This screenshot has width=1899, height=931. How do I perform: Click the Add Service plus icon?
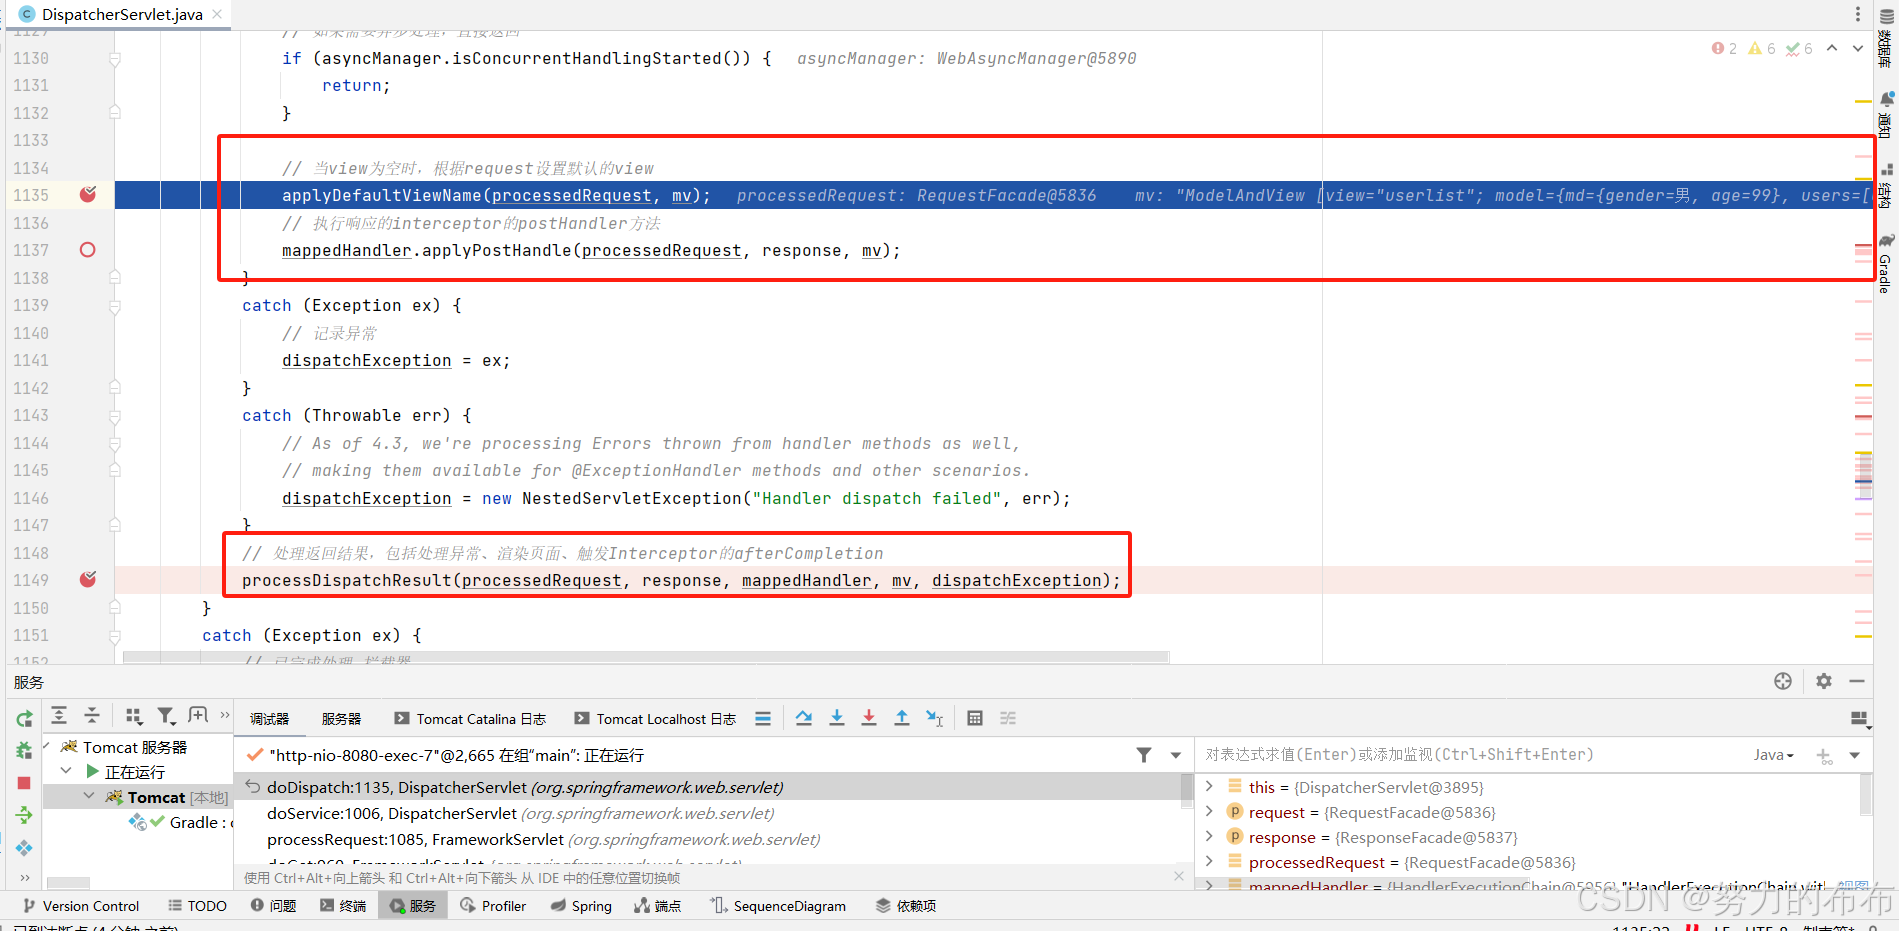[198, 716]
